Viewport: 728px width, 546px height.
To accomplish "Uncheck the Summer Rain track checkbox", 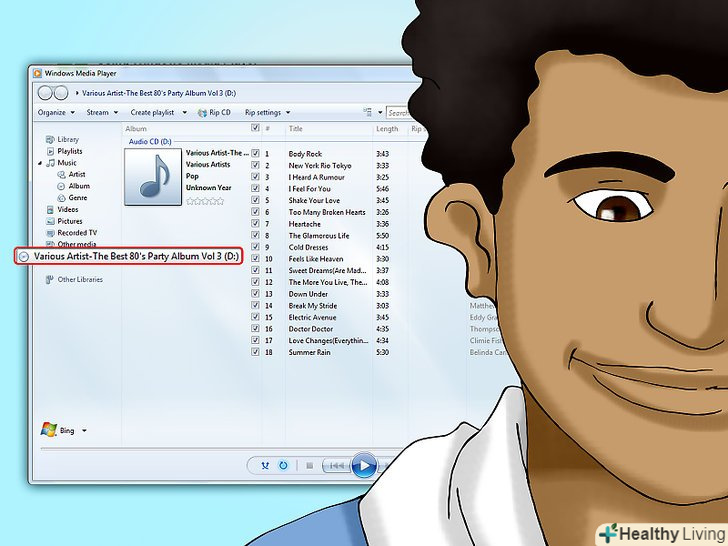I will [x=255, y=351].
